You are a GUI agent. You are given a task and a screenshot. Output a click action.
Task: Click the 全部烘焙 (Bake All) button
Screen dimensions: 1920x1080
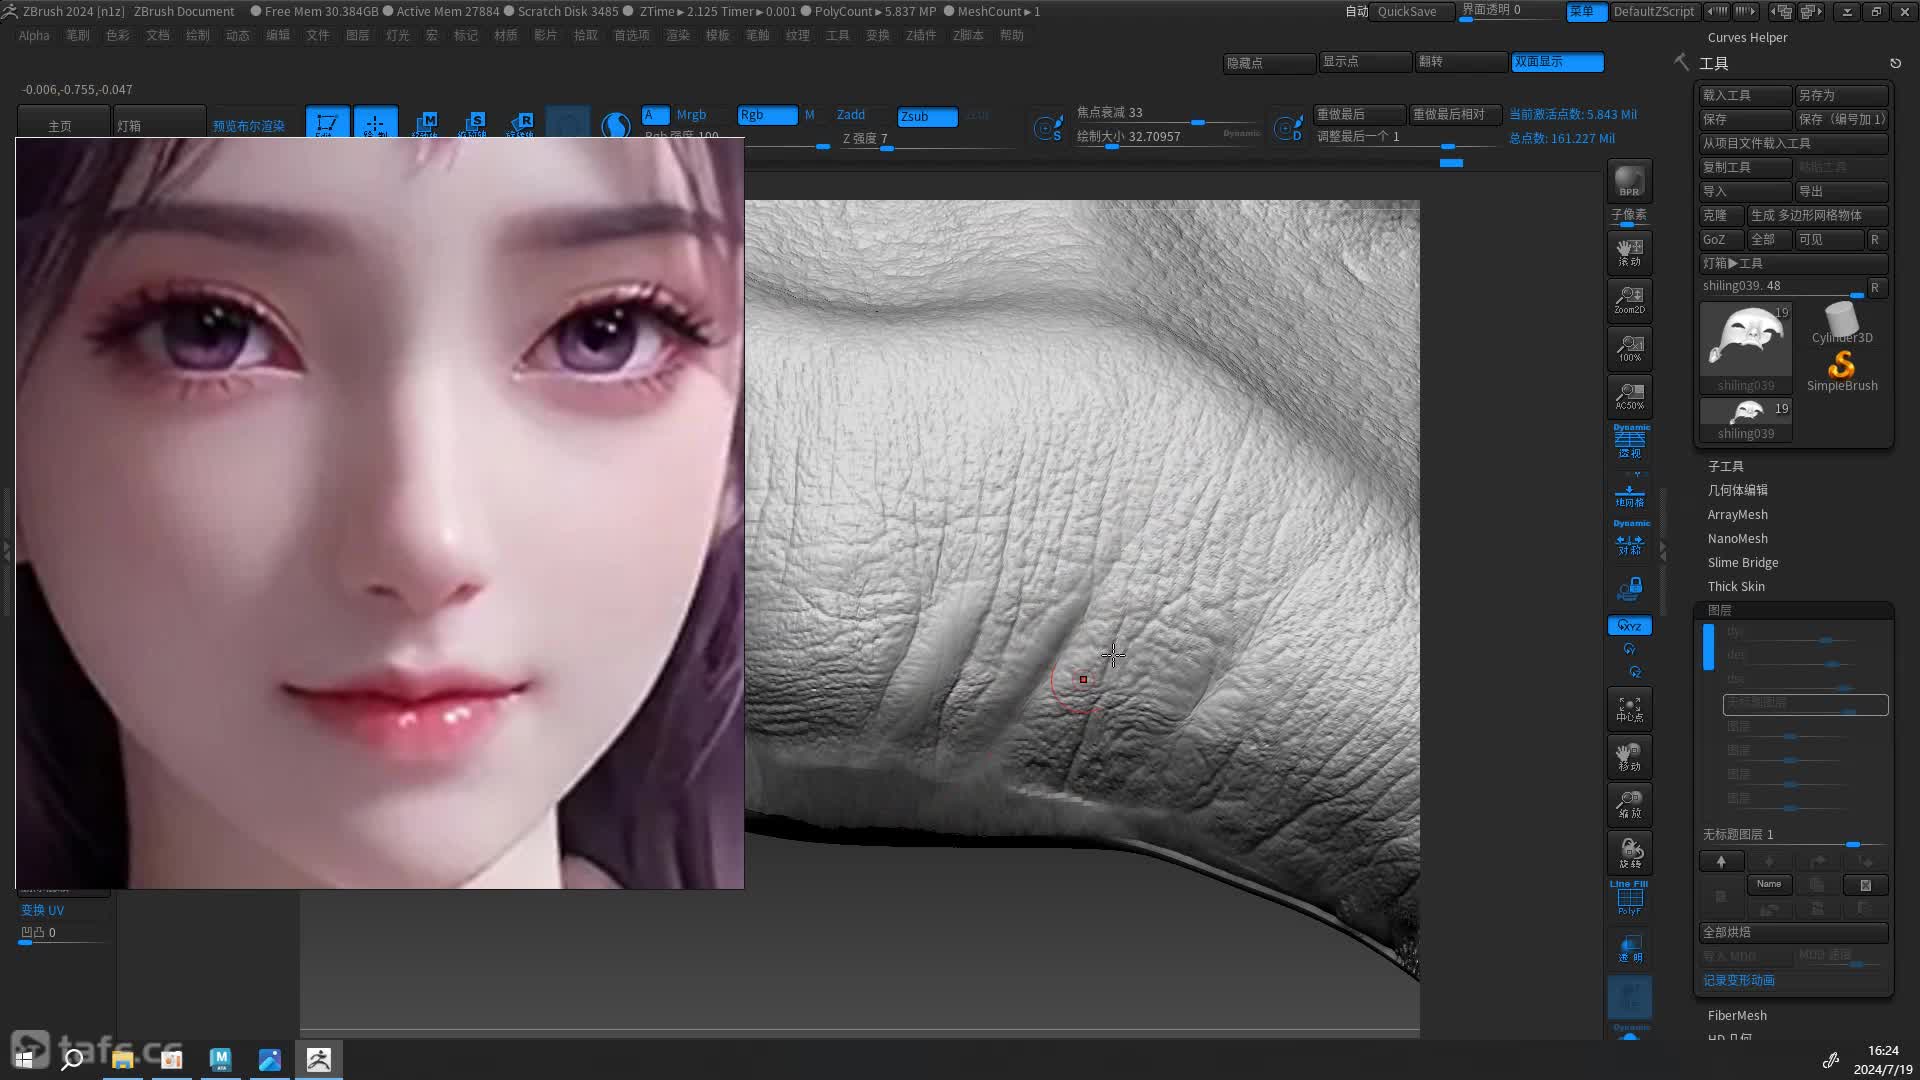(x=1794, y=932)
